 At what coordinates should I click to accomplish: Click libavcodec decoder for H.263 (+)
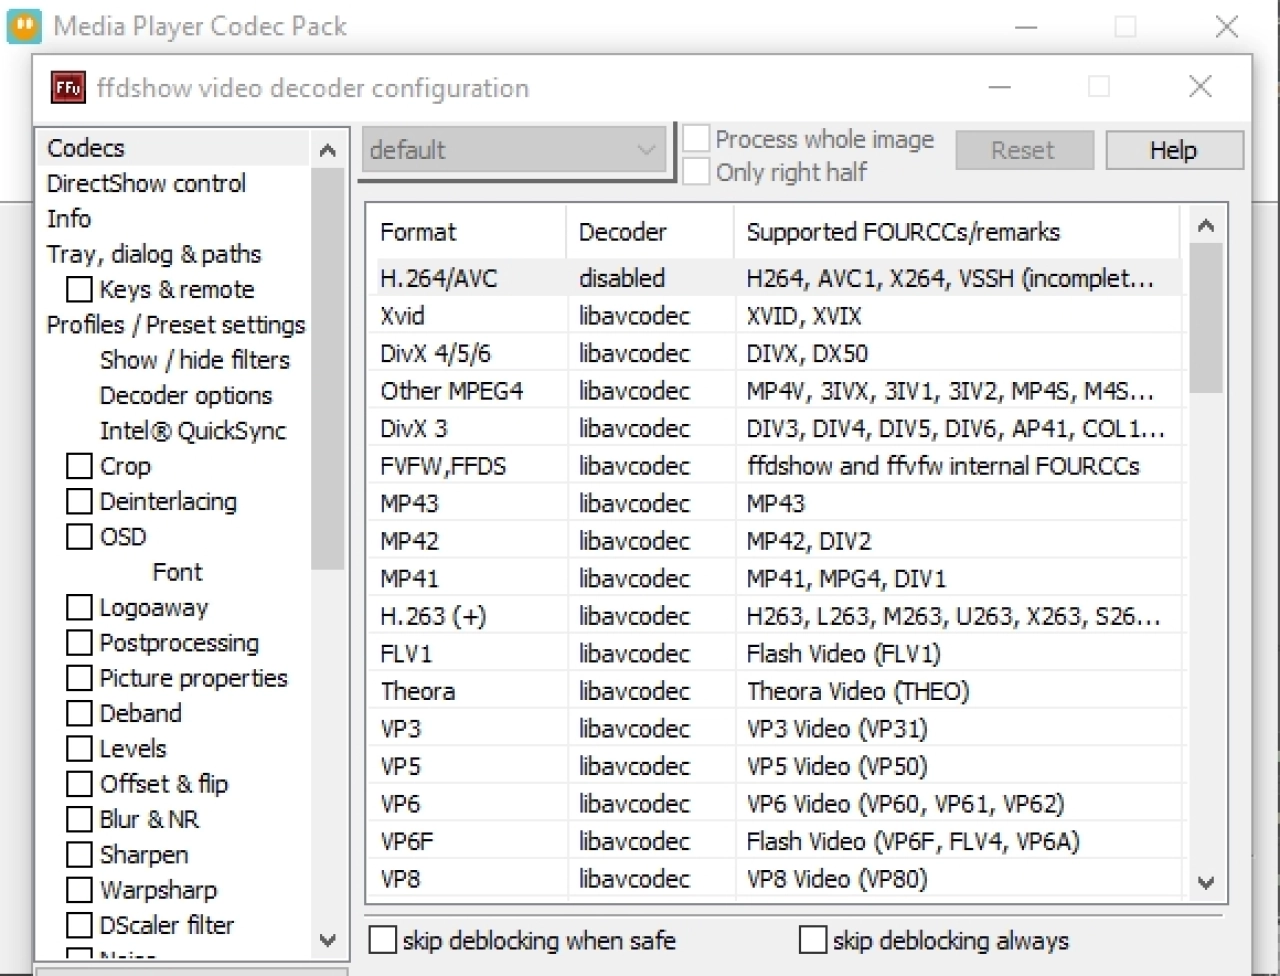634,616
